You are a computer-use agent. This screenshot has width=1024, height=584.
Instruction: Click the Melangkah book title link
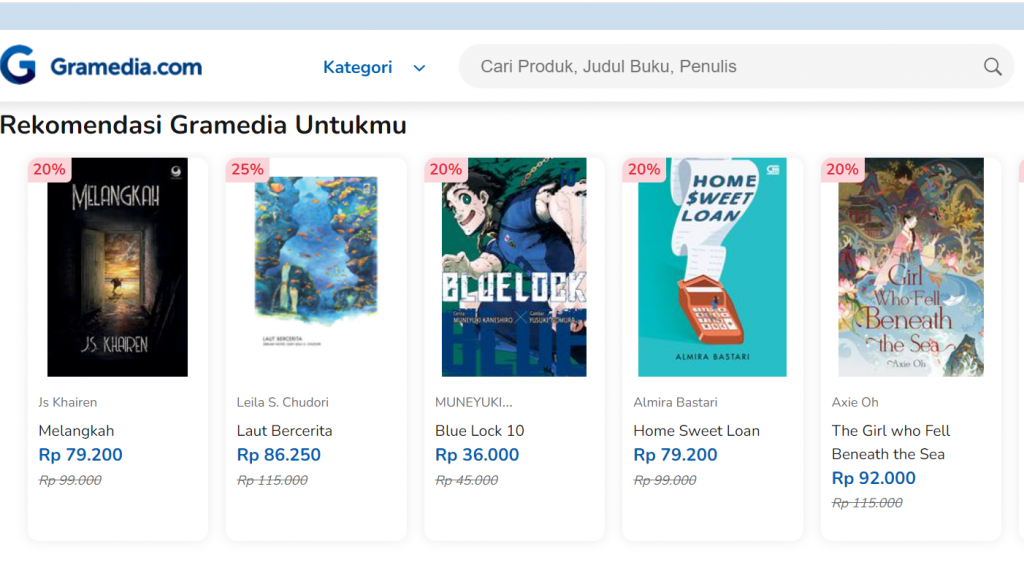coord(76,431)
